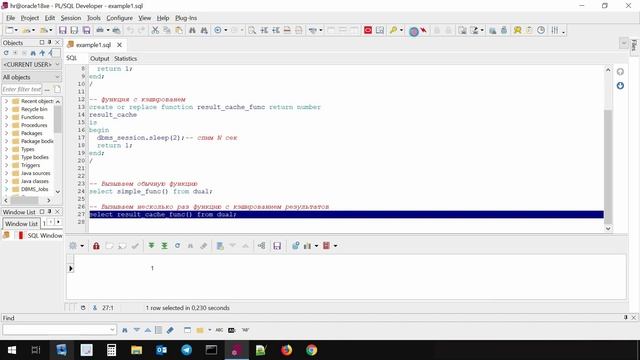Click the result cell with value 1
This screenshot has height=360, width=640.
click(152, 268)
